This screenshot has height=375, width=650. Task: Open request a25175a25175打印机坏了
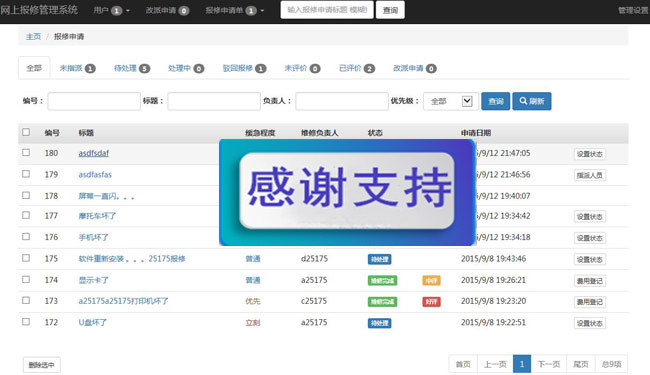coord(124,301)
